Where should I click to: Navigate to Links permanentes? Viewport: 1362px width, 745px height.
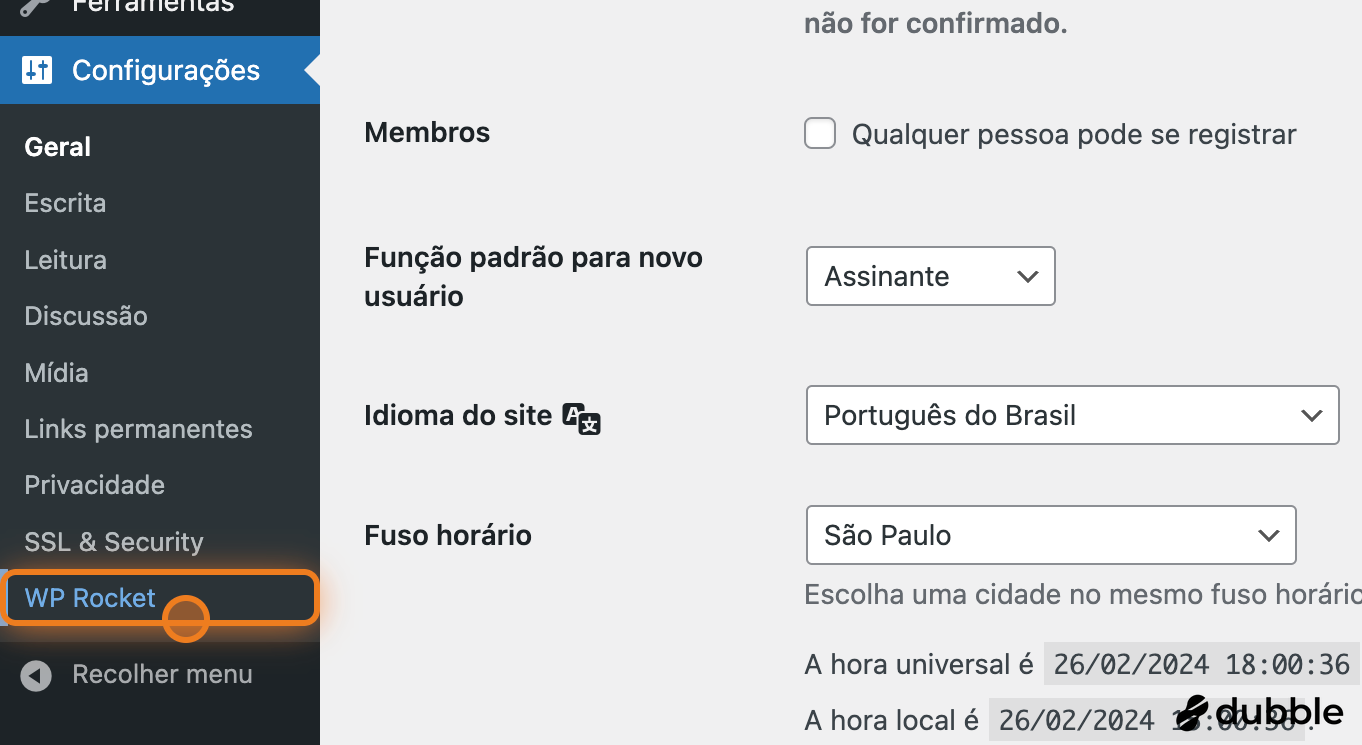(138, 429)
